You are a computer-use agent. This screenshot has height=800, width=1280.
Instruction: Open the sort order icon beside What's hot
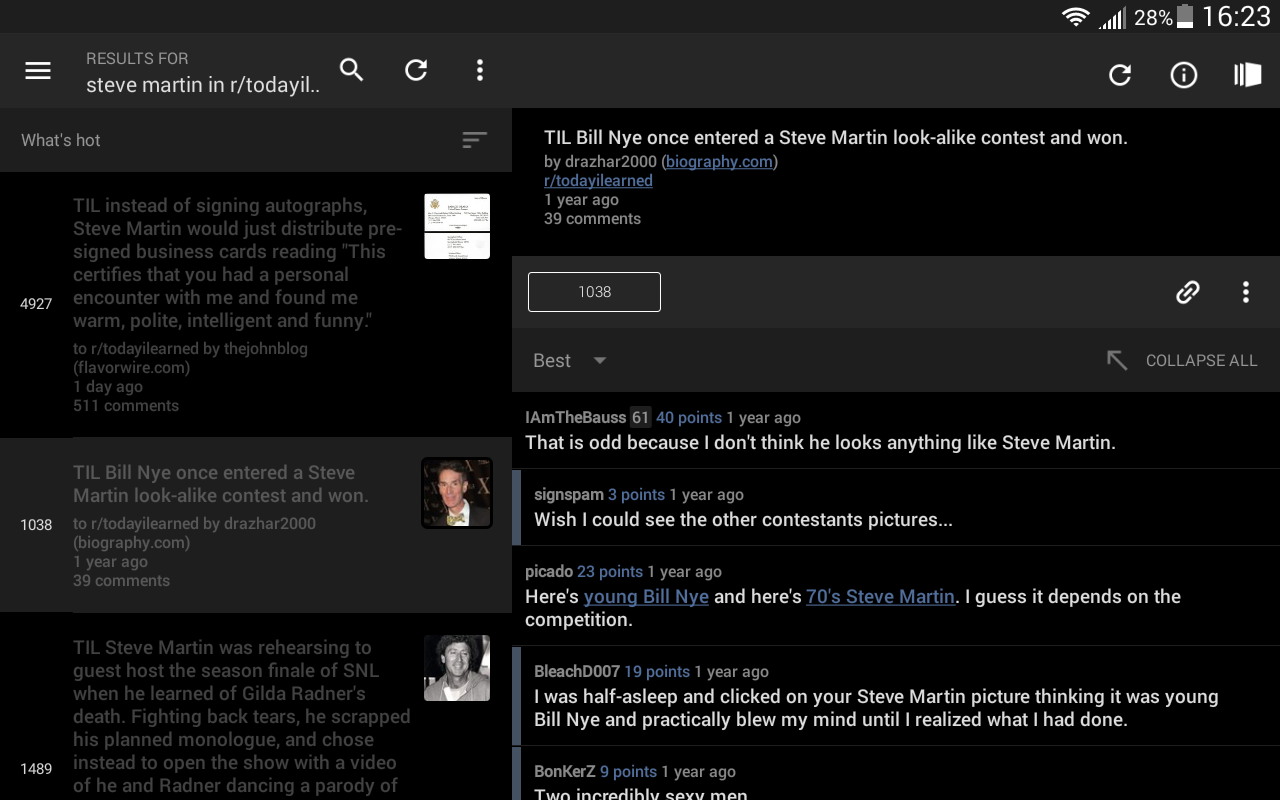pyautogui.click(x=474, y=140)
